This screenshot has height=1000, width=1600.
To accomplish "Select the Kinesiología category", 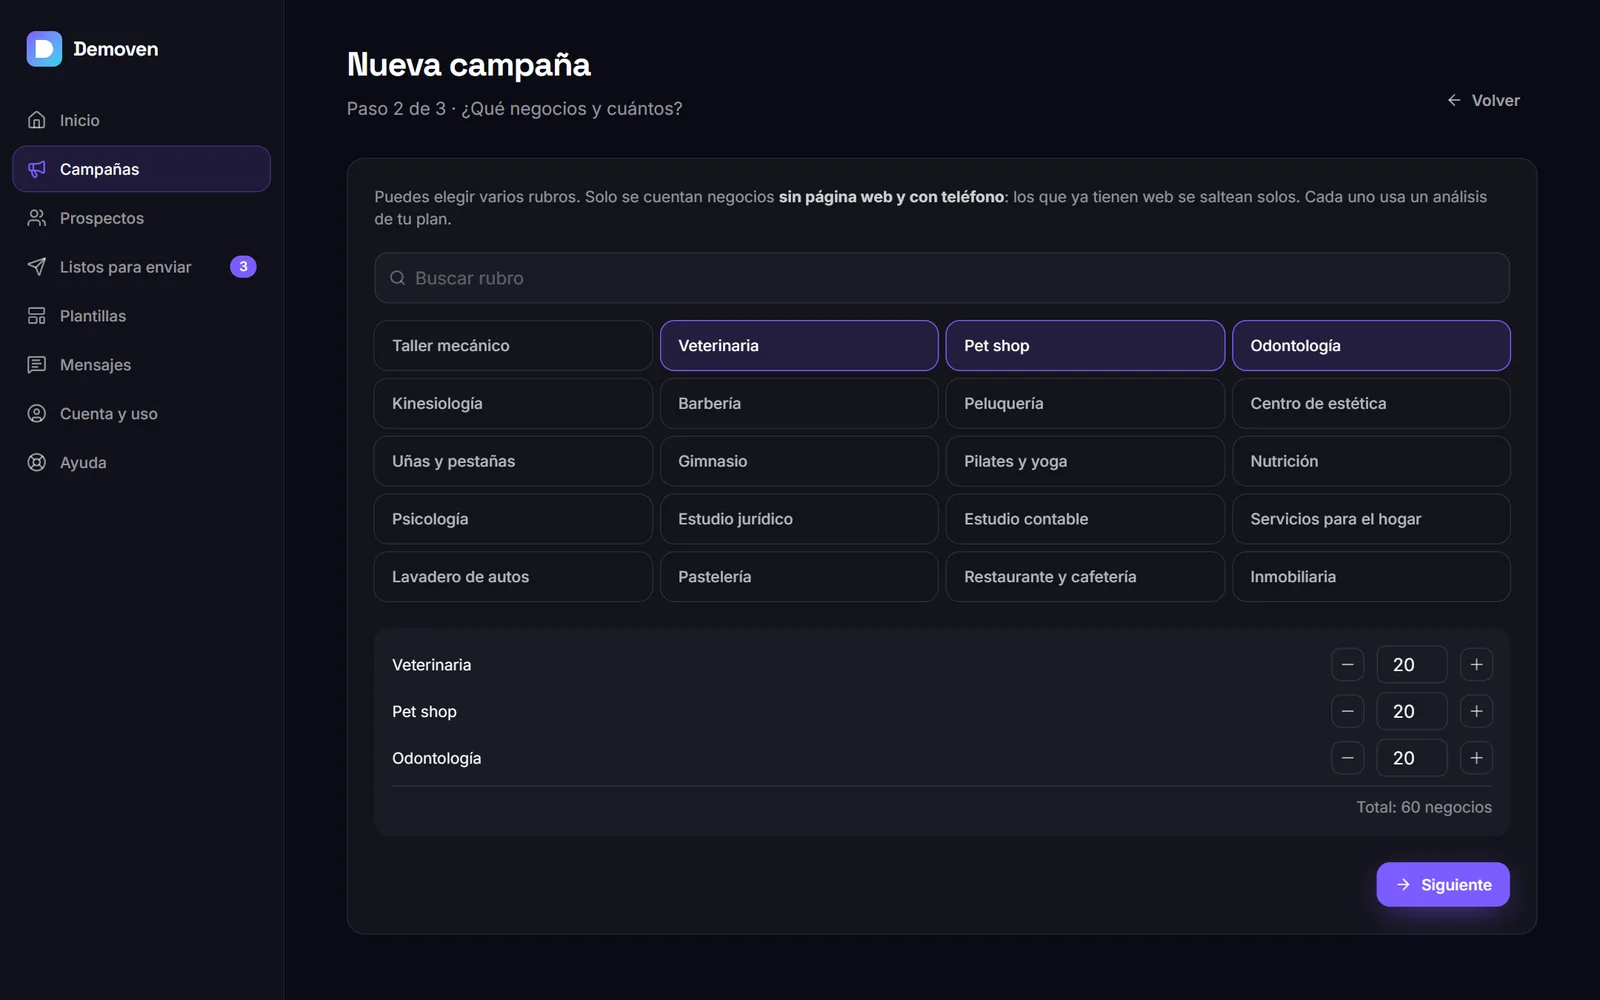I will [513, 404].
